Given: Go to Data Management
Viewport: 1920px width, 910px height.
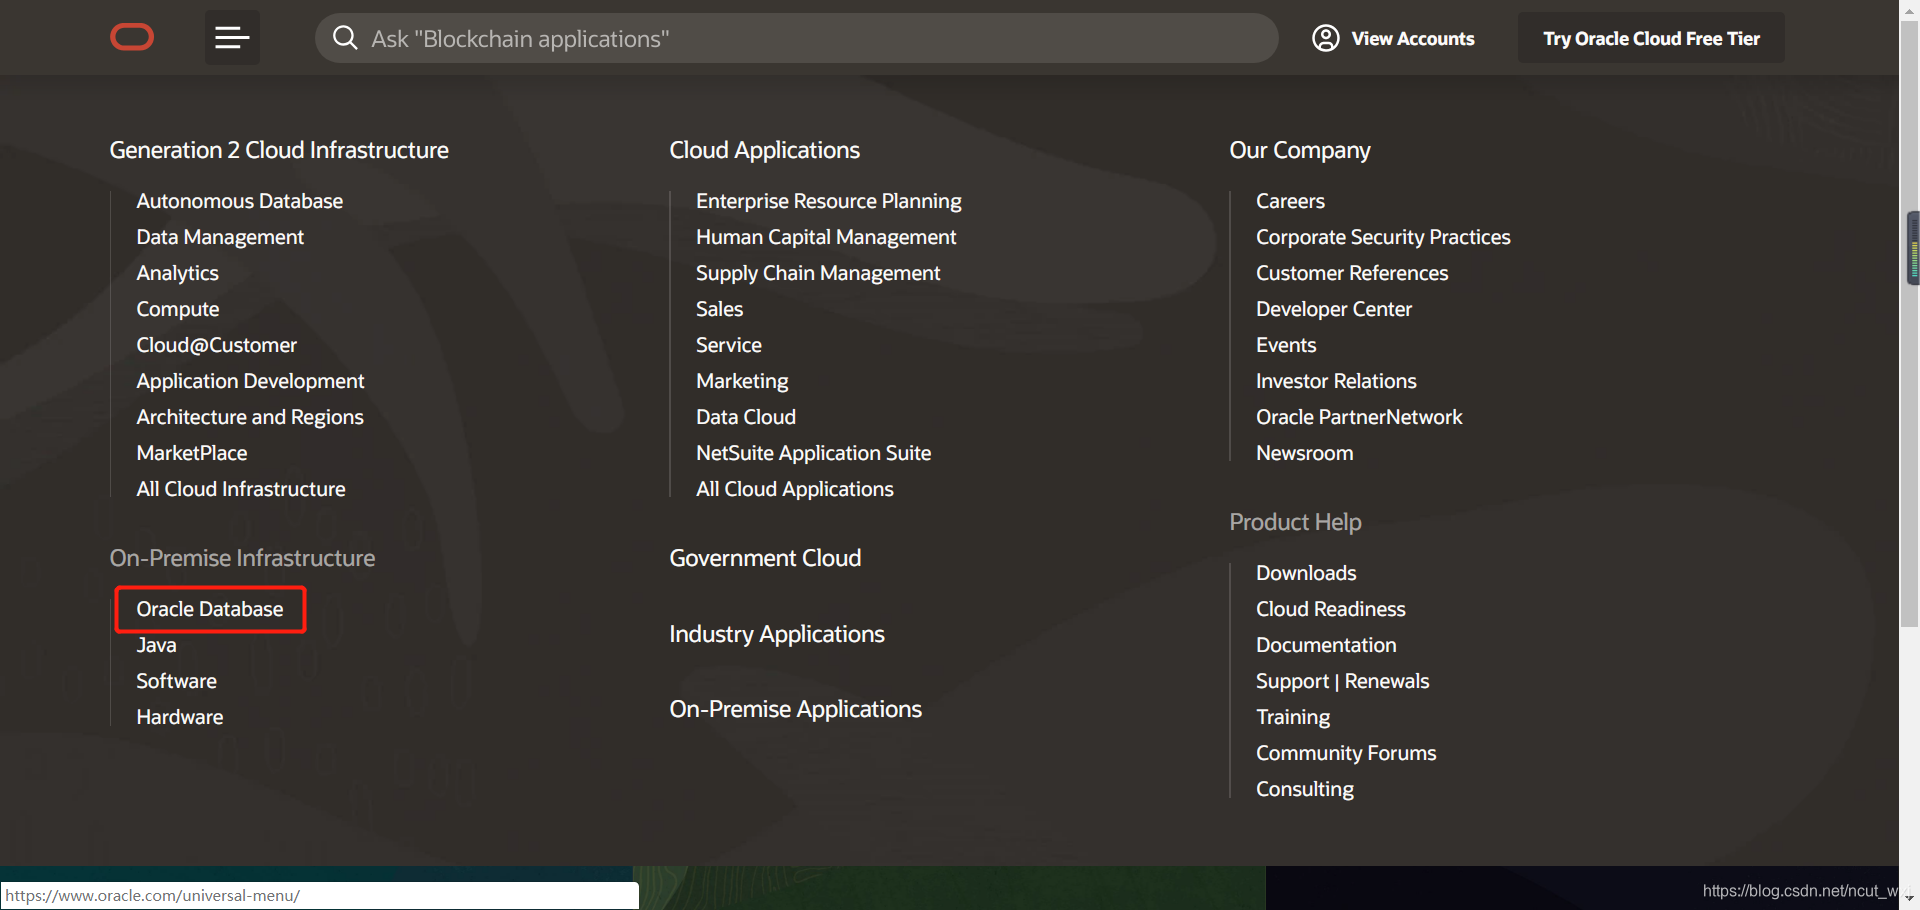Looking at the screenshot, I should point(220,237).
